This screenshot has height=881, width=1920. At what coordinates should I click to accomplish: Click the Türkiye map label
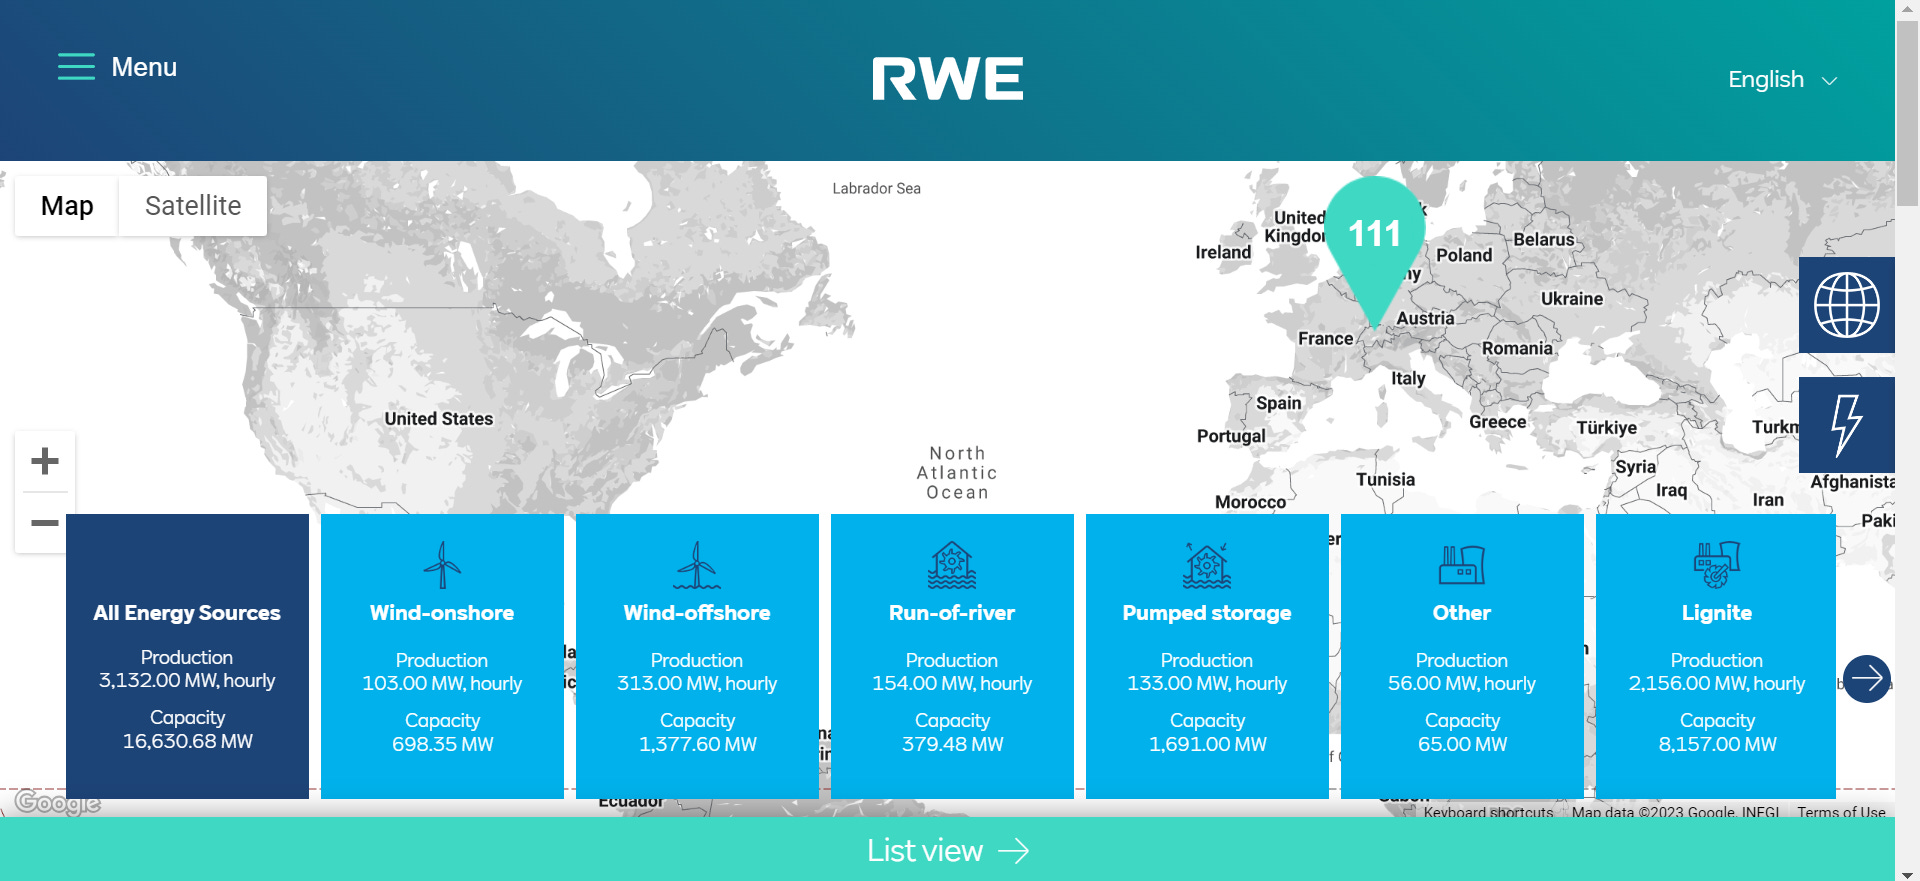1607,428
